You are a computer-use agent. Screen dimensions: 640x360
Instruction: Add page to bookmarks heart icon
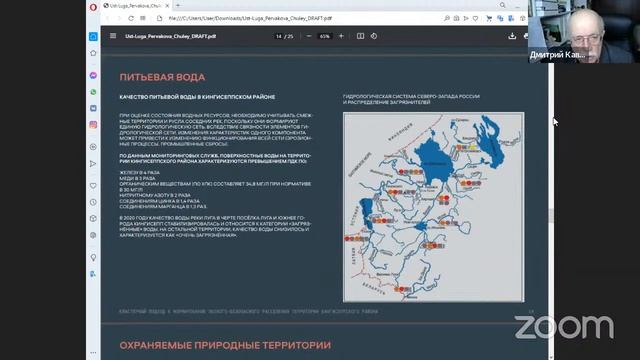coord(476,18)
